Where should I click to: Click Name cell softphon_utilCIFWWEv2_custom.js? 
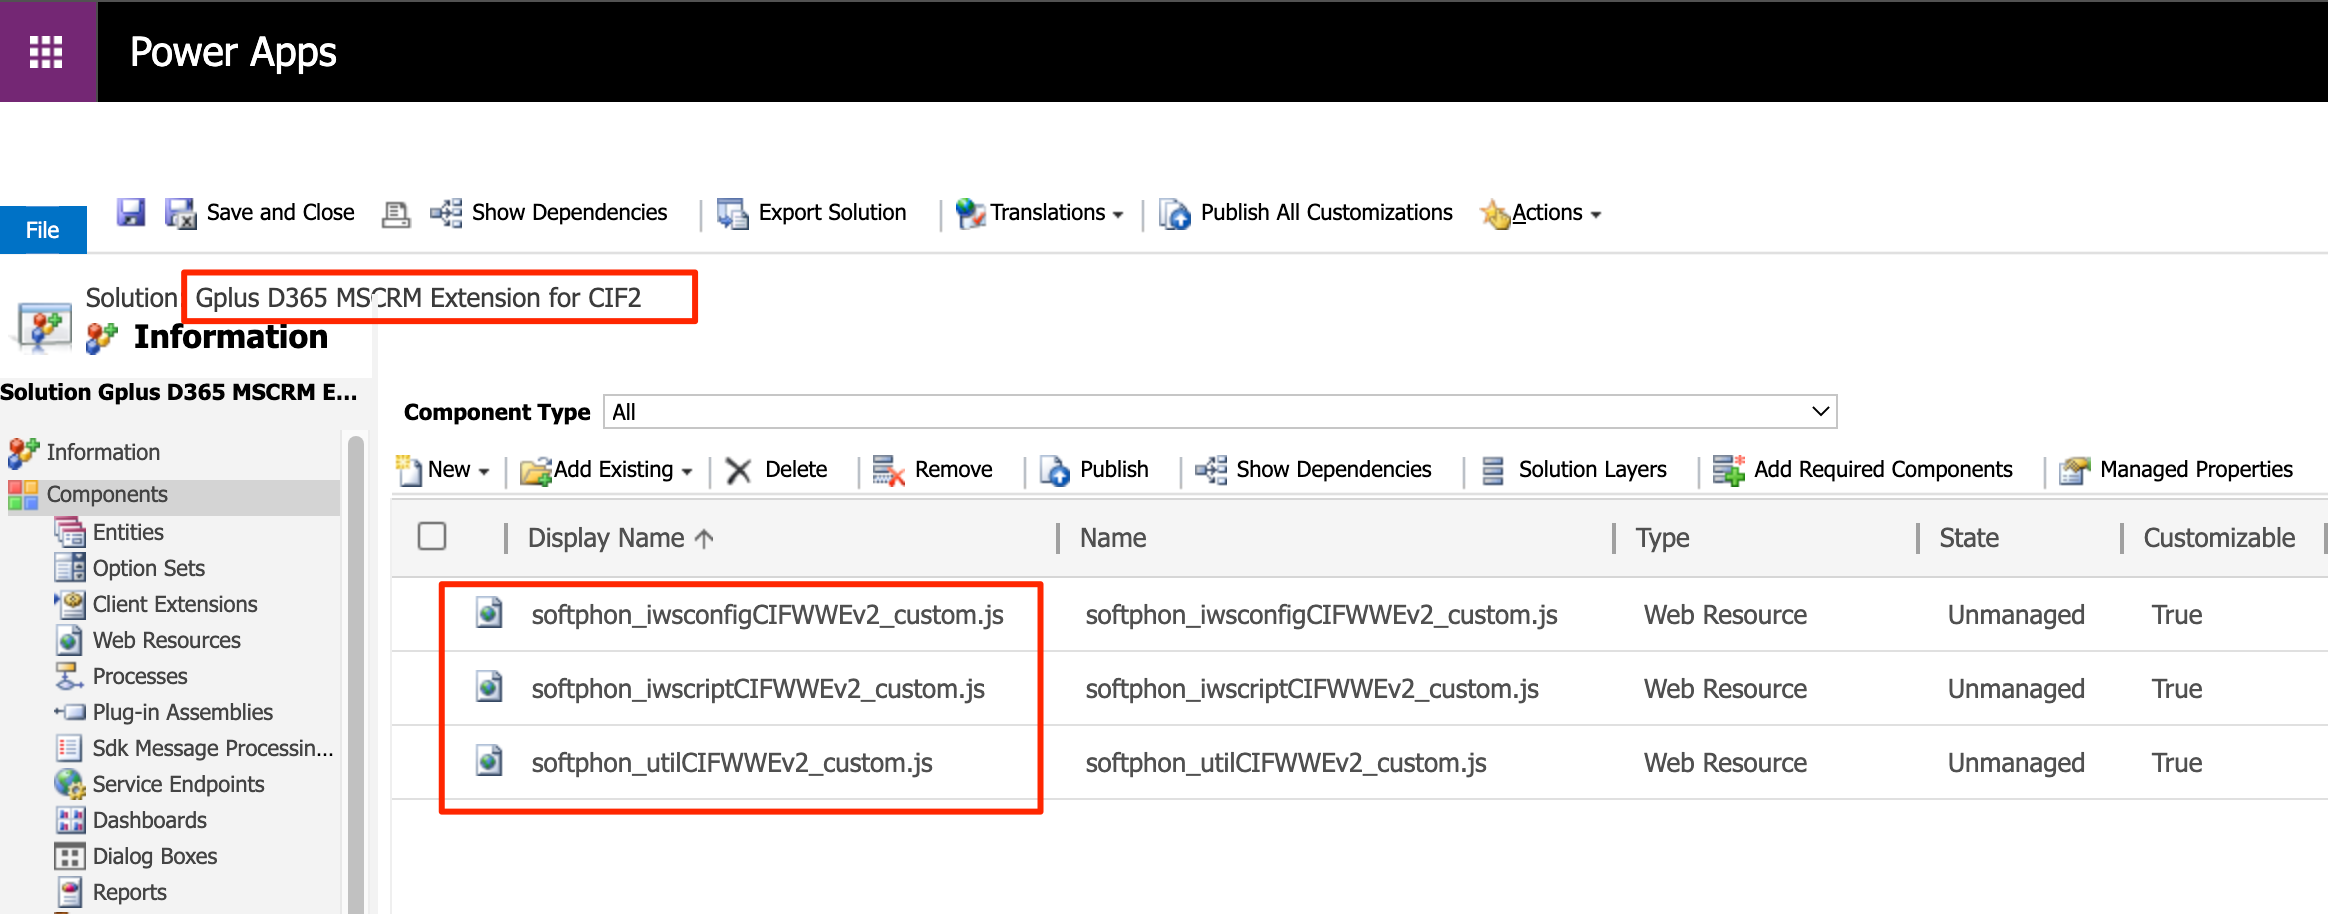[1286, 762]
